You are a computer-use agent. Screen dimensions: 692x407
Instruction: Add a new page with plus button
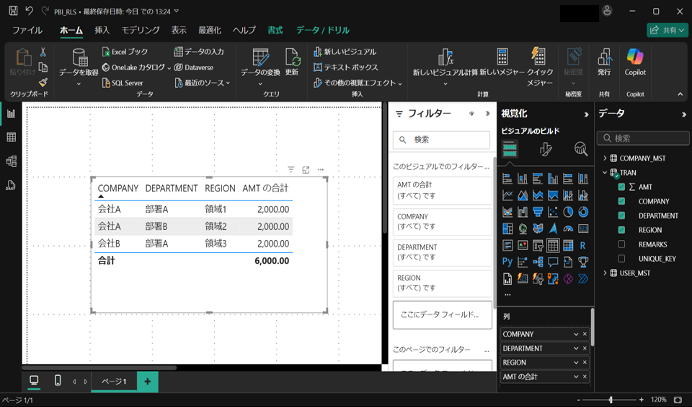[x=147, y=381]
